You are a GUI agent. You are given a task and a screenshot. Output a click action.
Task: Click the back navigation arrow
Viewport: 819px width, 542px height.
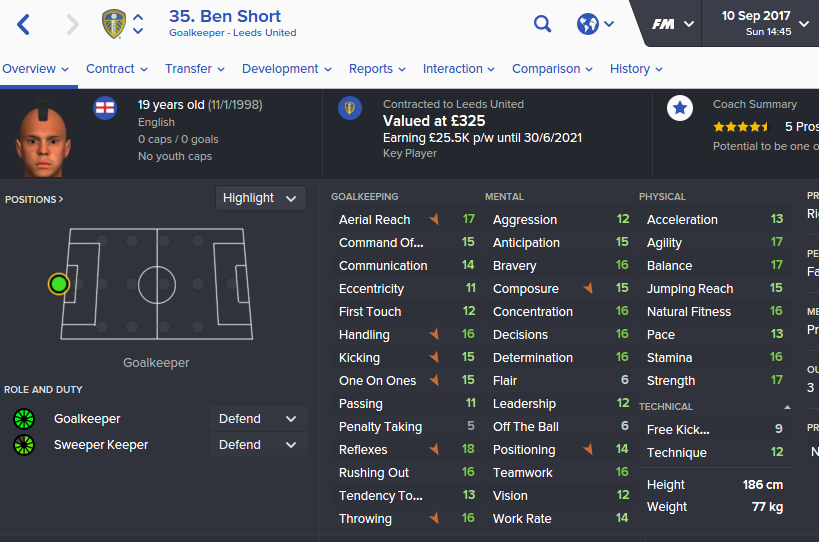(24, 25)
